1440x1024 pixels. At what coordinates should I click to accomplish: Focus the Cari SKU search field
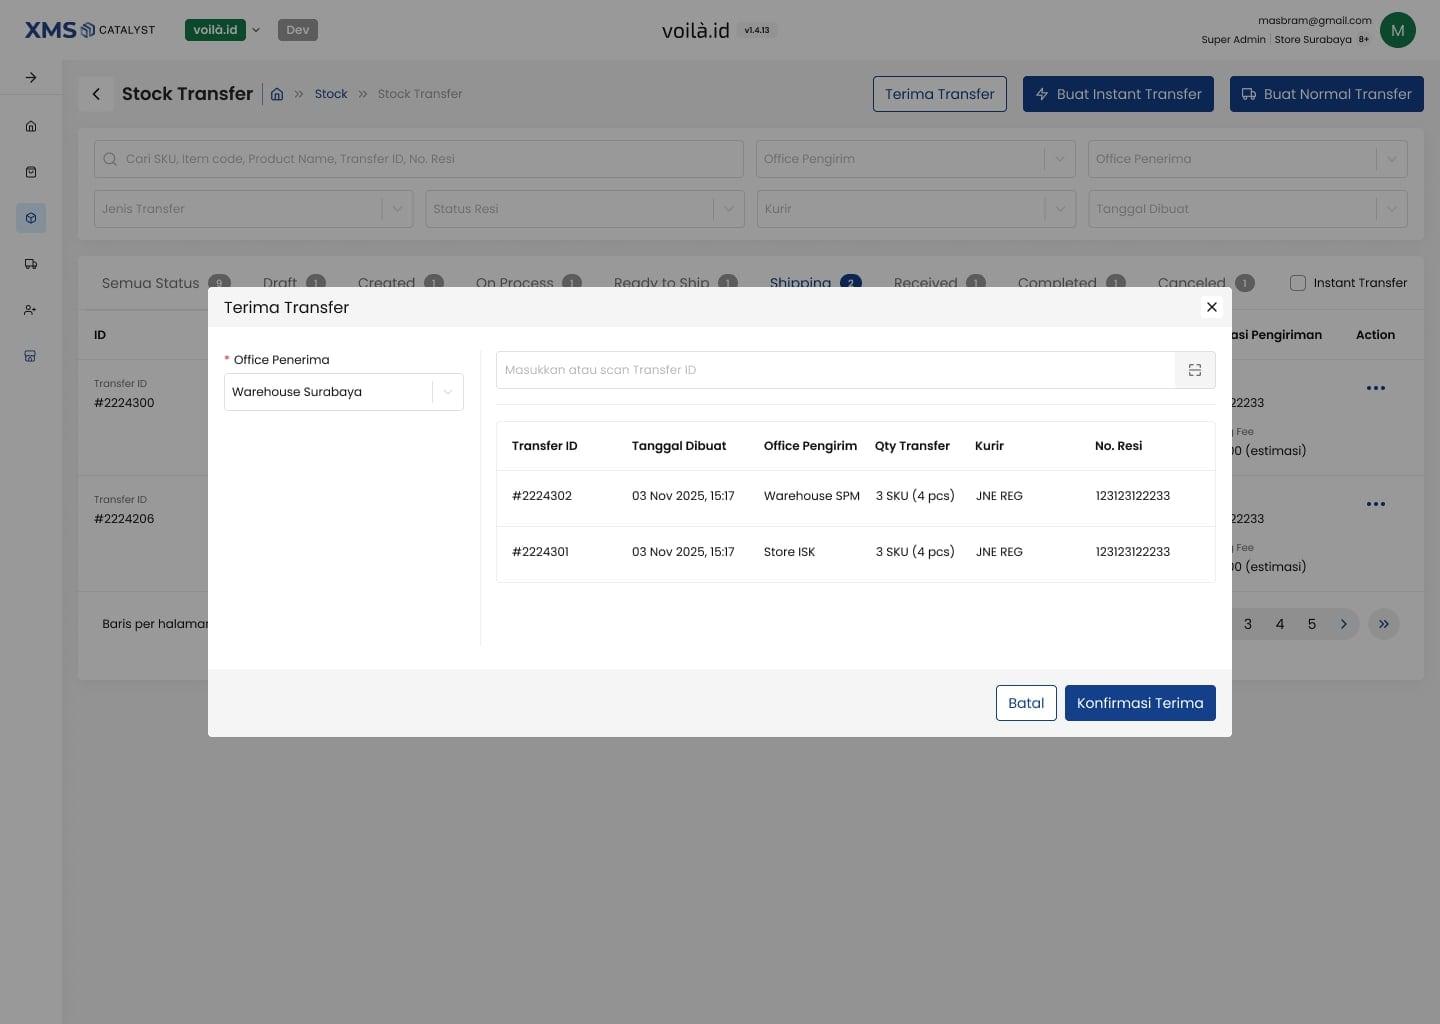point(419,159)
